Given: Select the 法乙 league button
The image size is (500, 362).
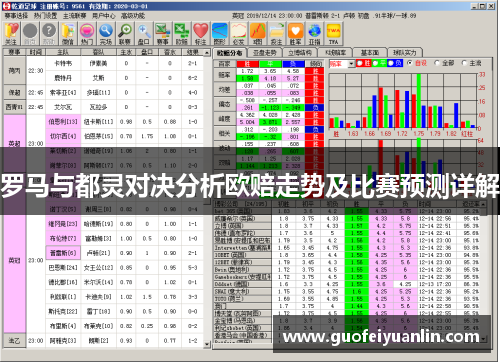Looking at the screenshot, I should pos(14,341).
